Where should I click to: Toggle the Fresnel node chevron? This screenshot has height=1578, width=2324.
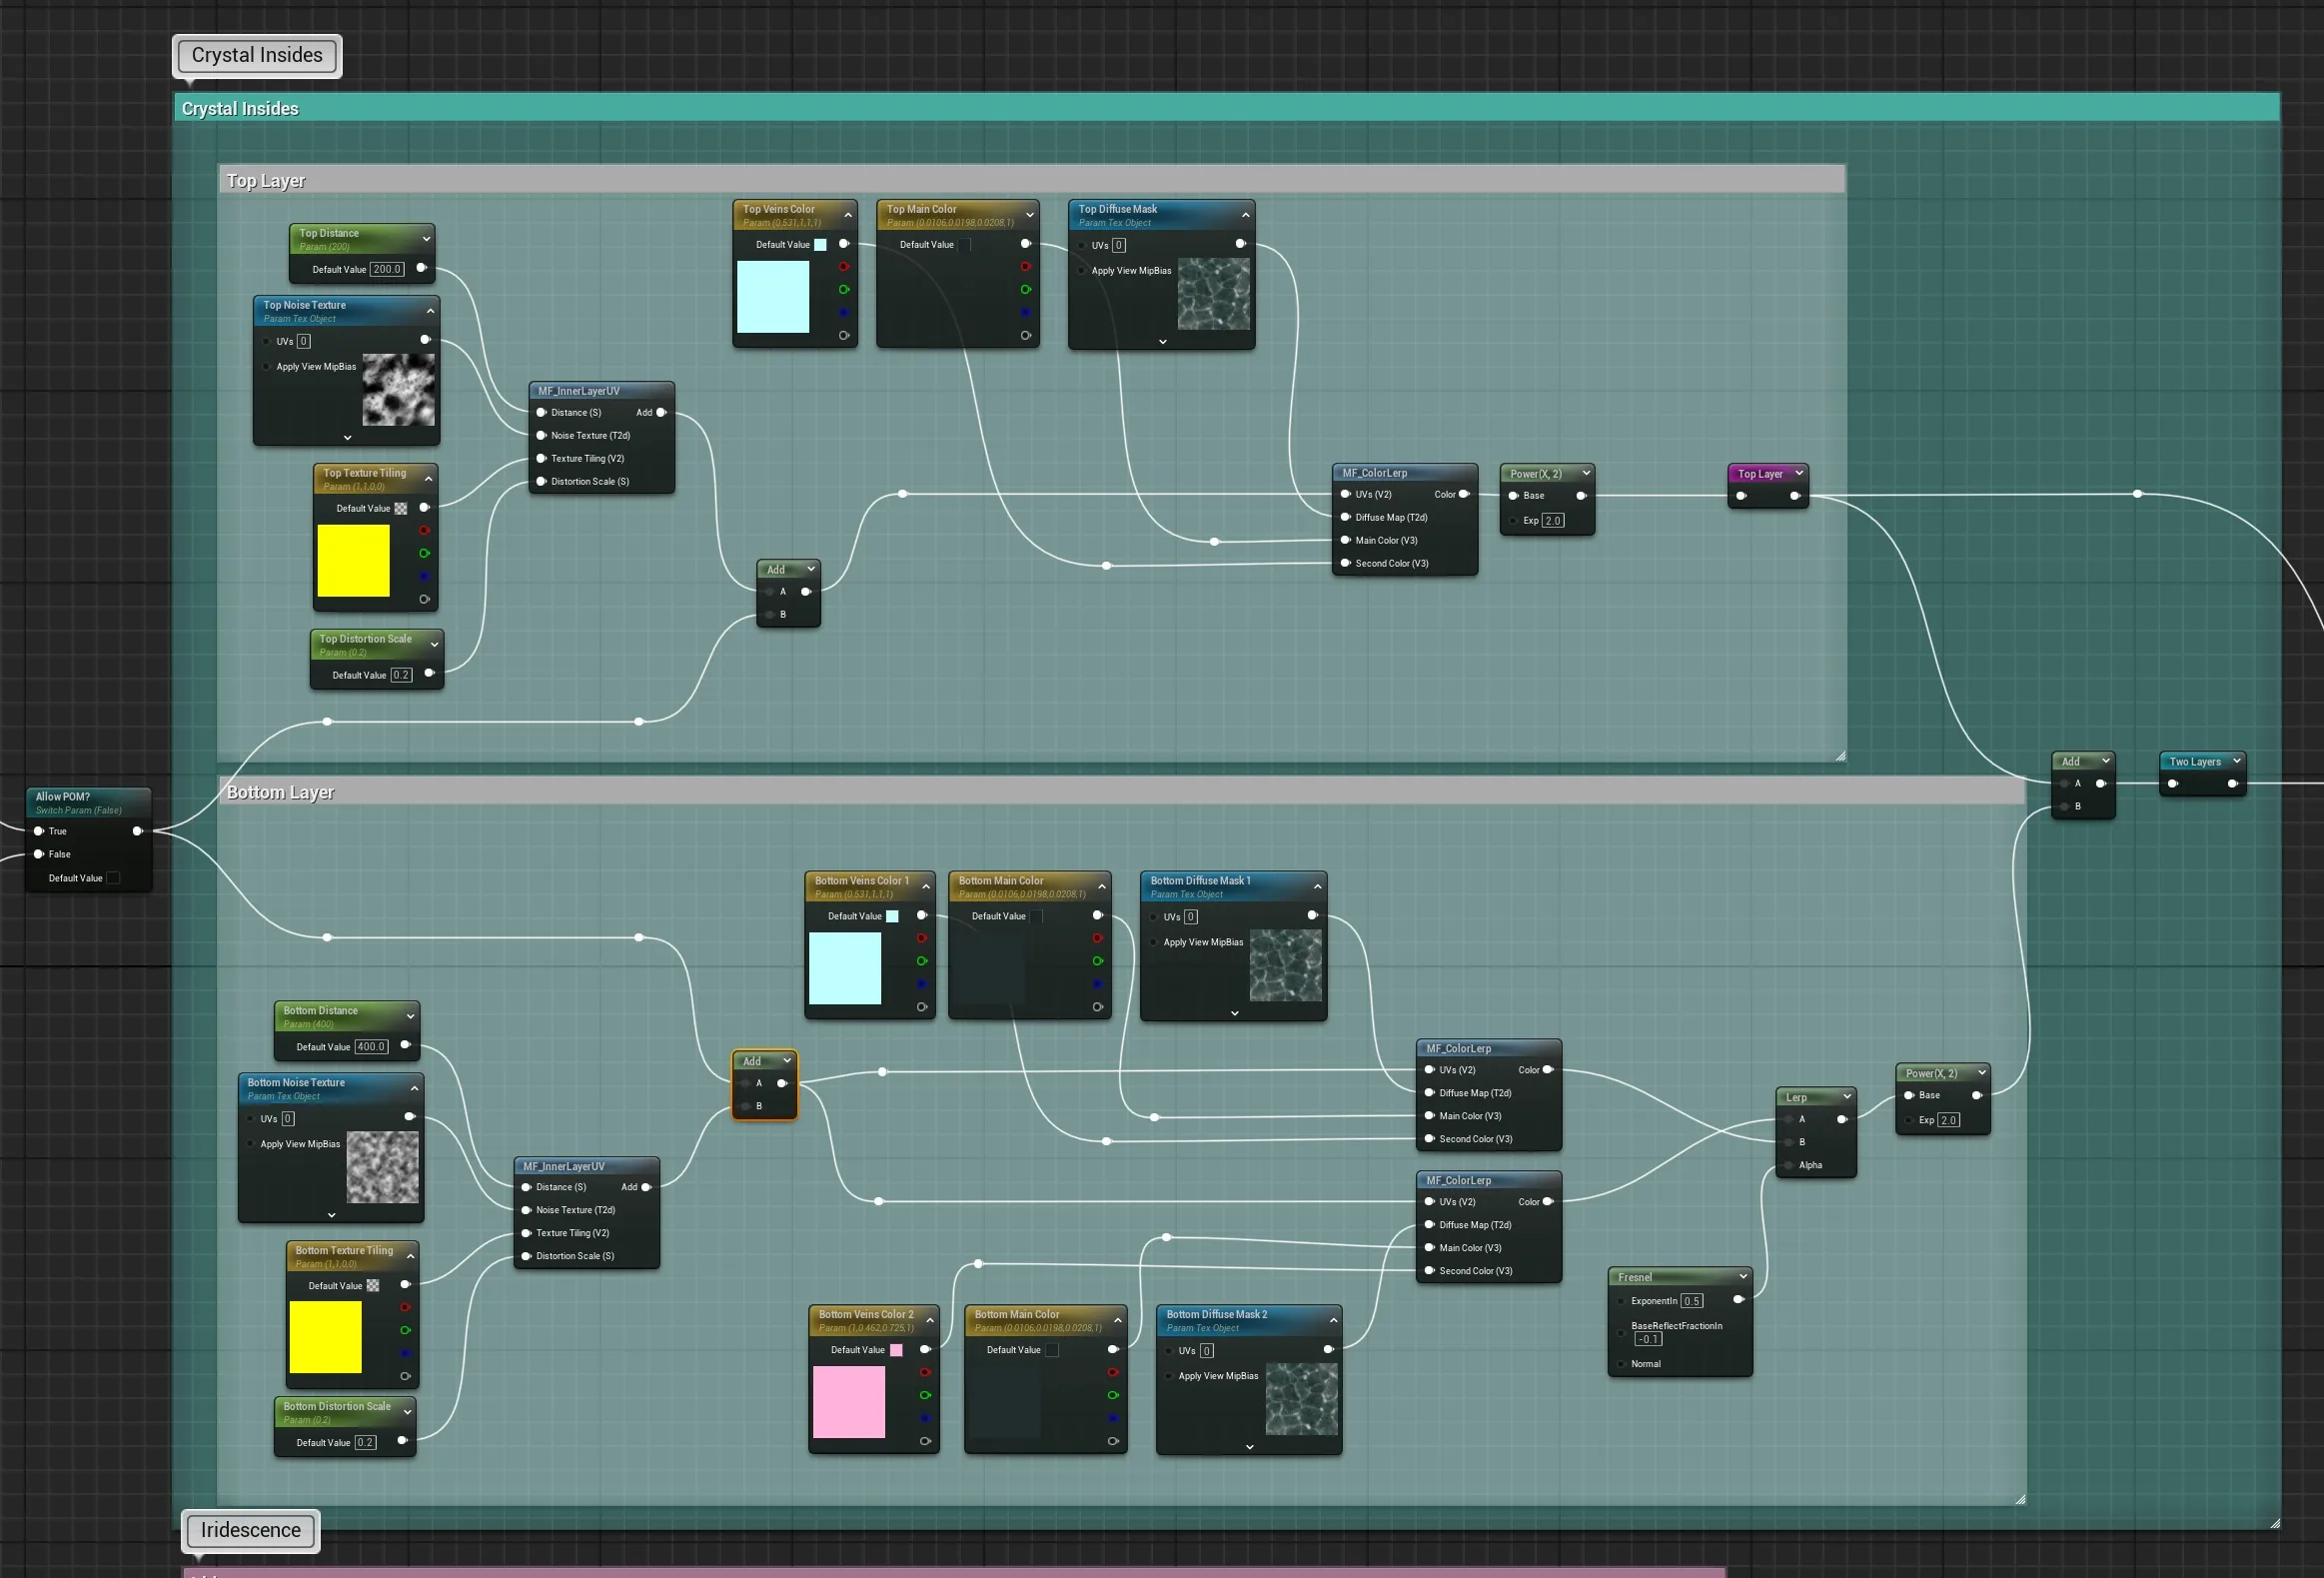[x=1743, y=1276]
